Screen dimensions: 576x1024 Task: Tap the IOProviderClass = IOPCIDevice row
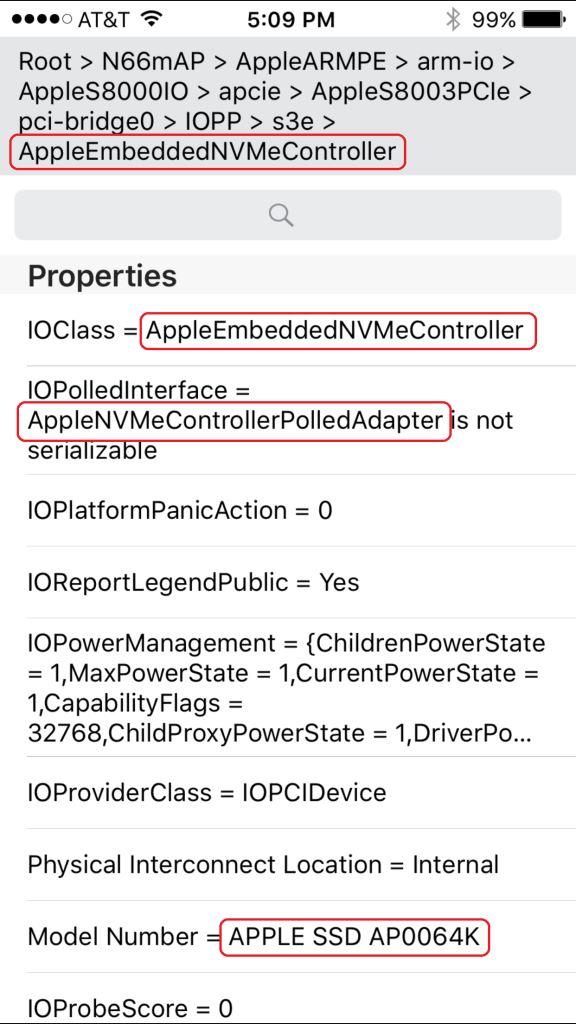(288, 793)
